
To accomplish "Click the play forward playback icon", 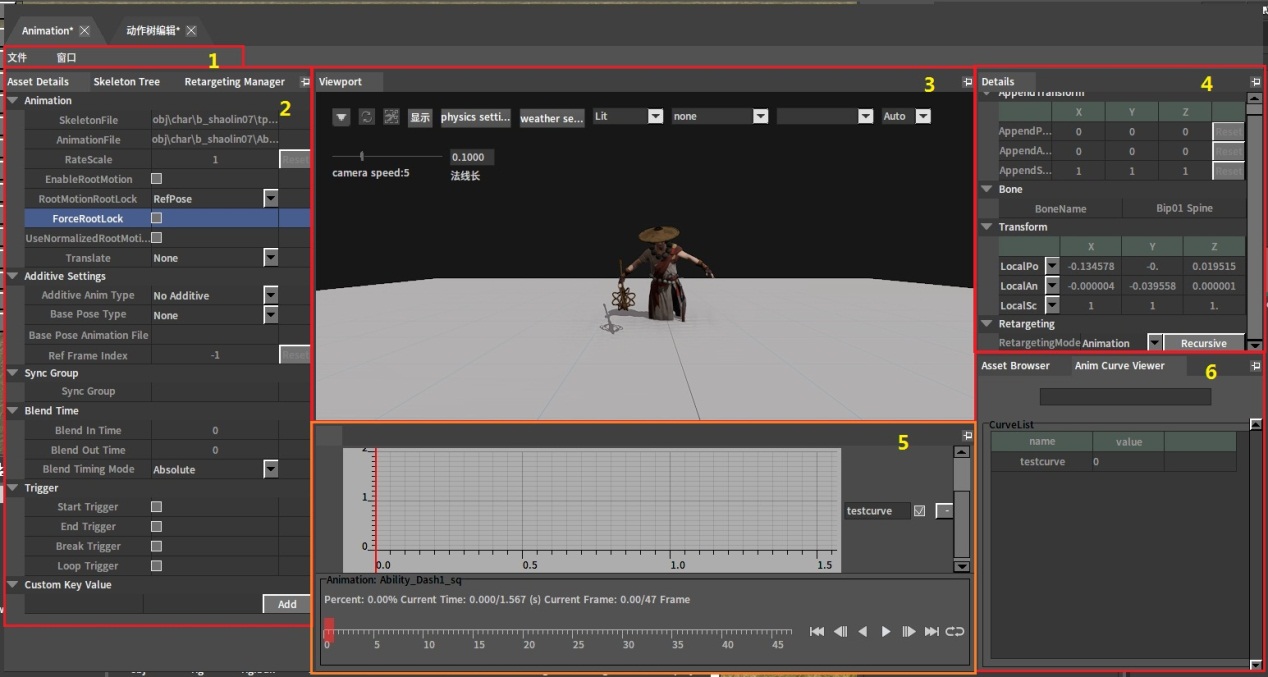I will coord(886,631).
